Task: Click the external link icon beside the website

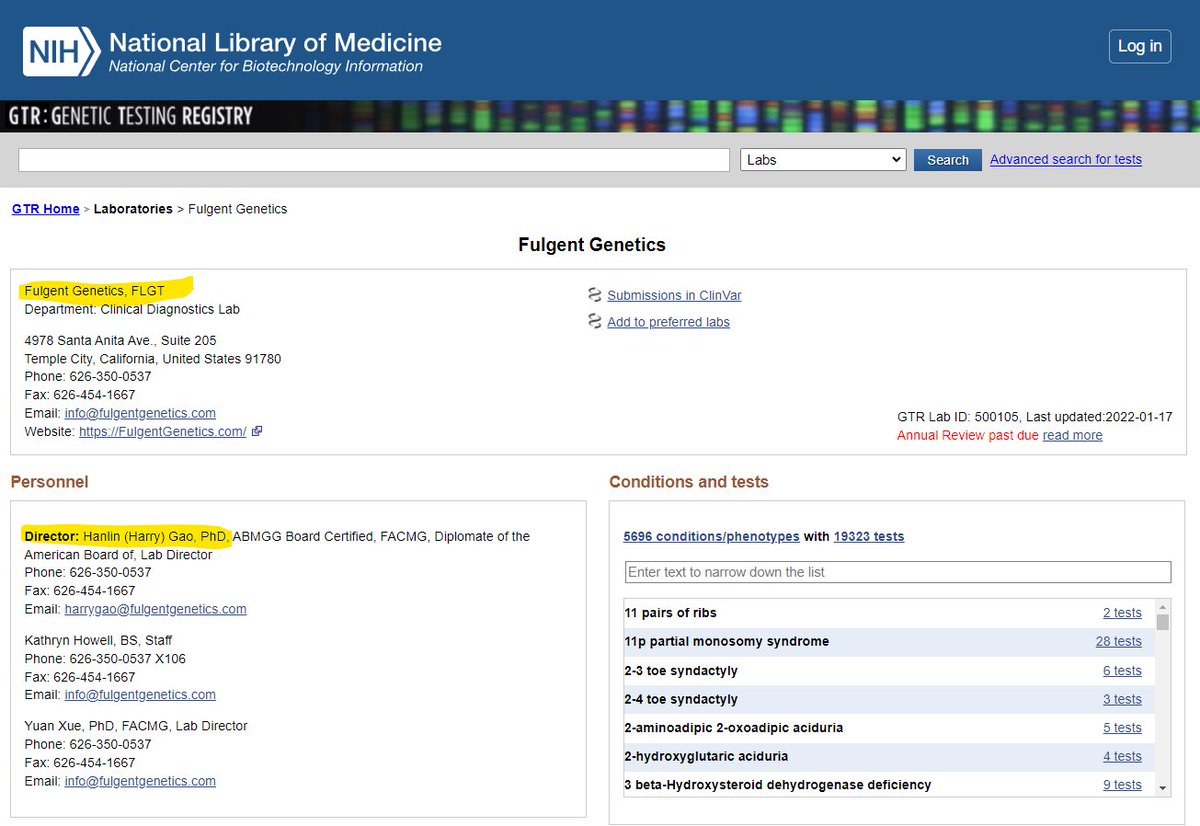Action: (257, 431)
